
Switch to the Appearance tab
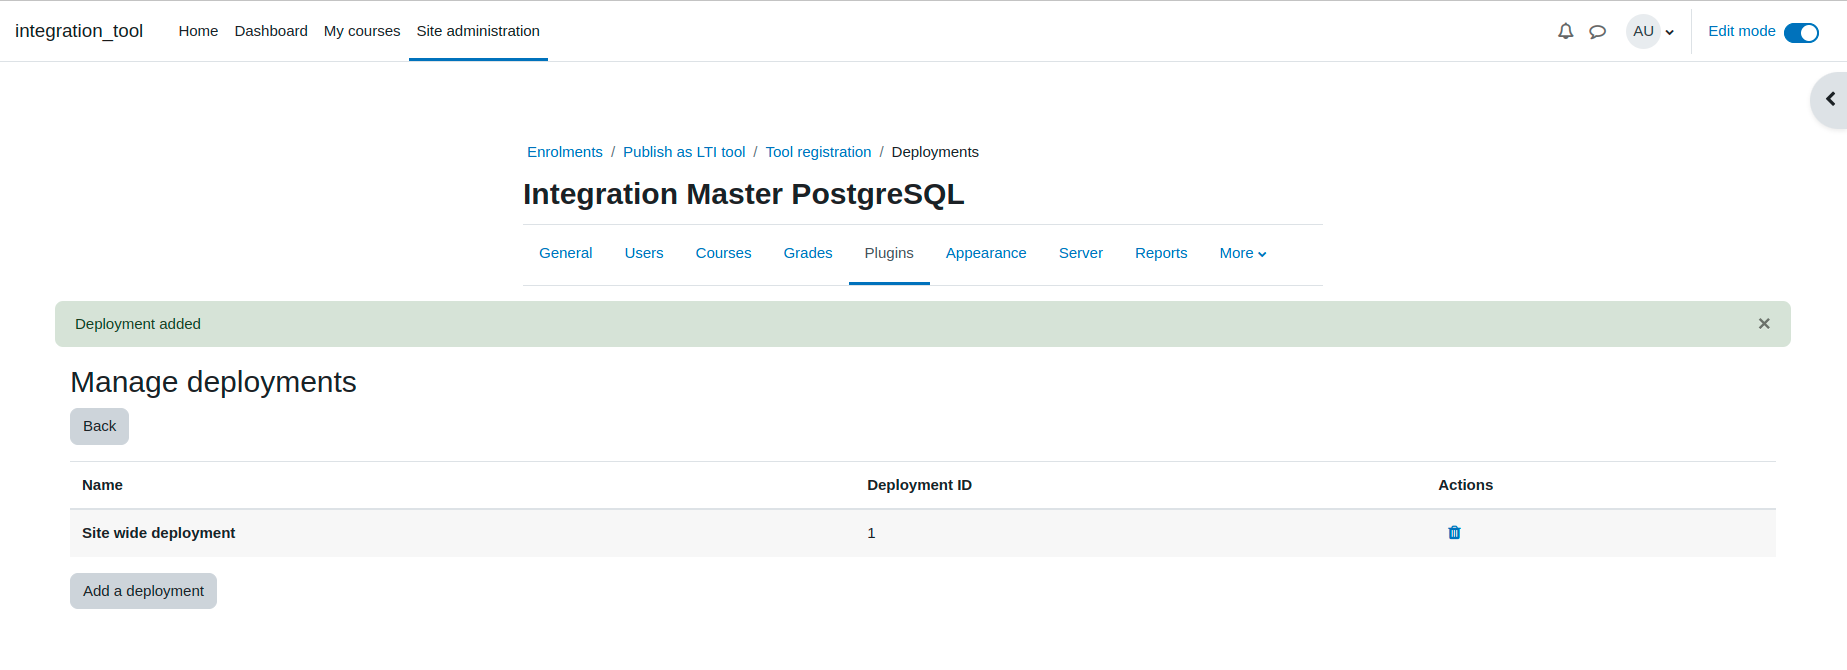pos(986,254)
